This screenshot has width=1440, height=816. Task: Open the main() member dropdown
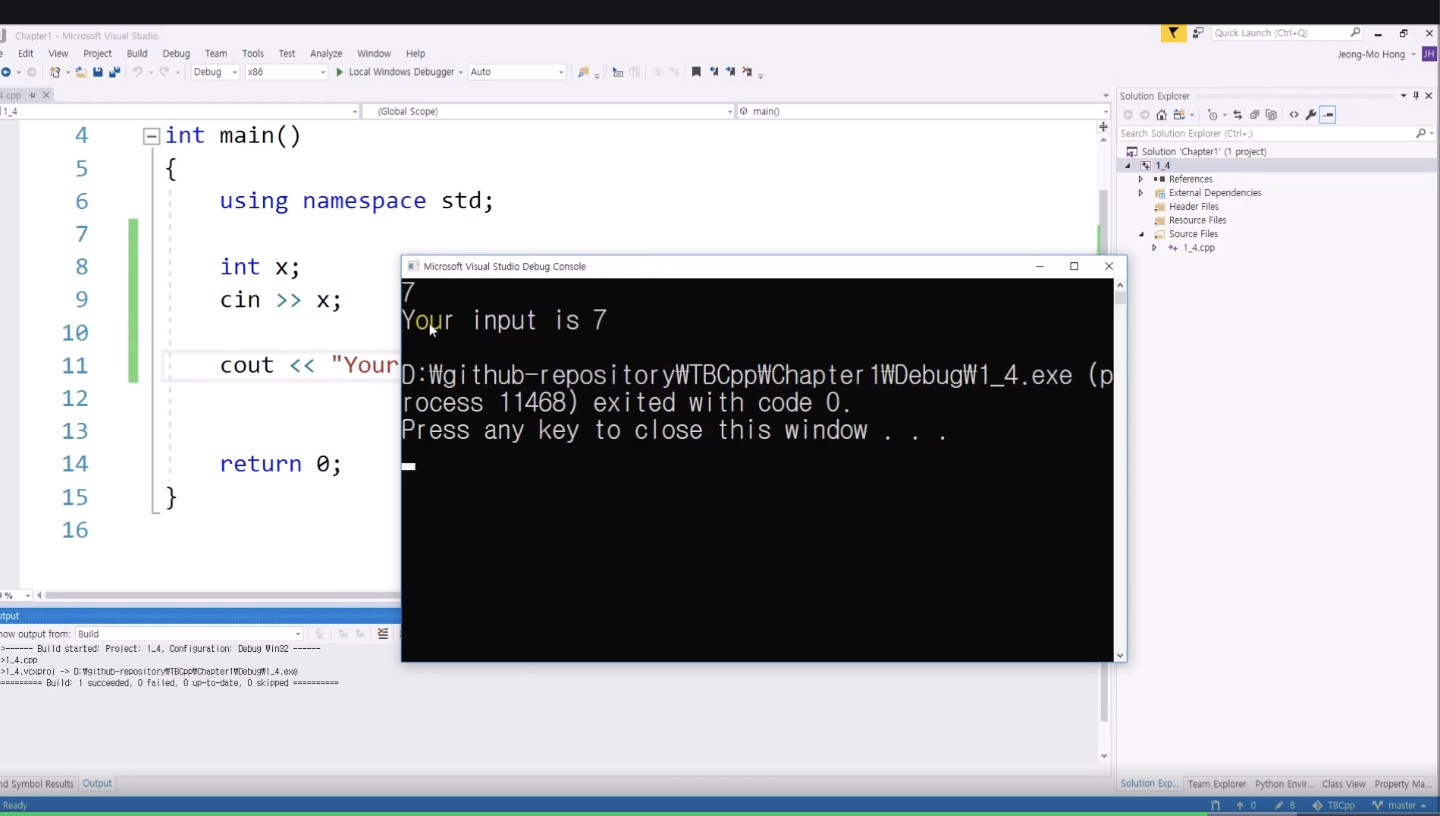point(923,111)
